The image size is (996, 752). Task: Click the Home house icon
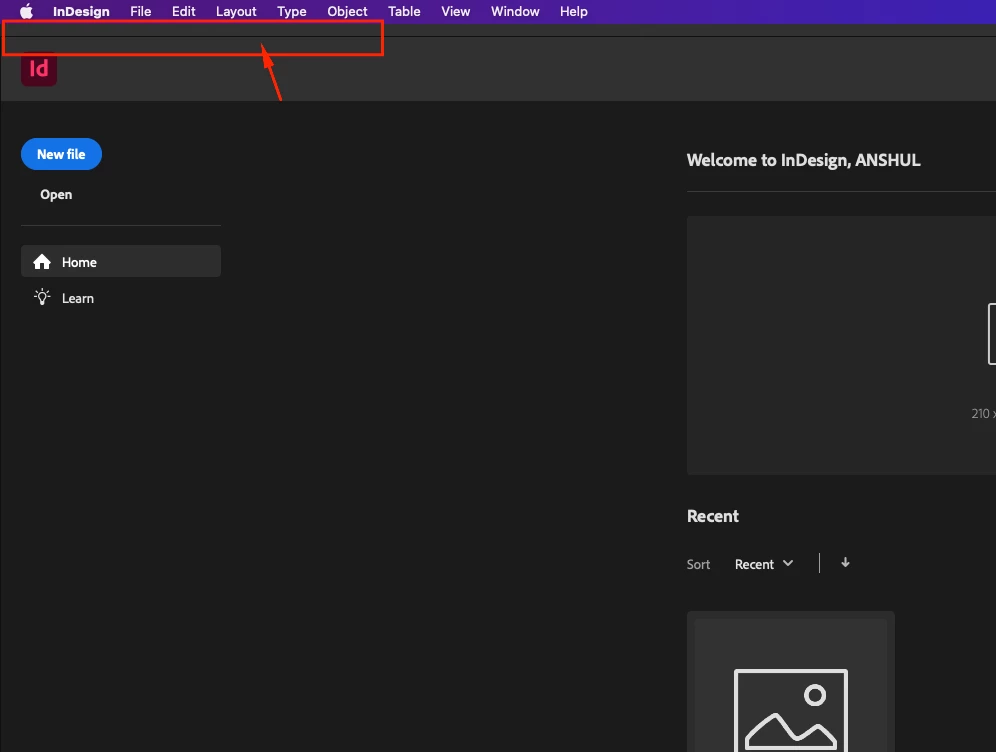(x=42, y=262)
